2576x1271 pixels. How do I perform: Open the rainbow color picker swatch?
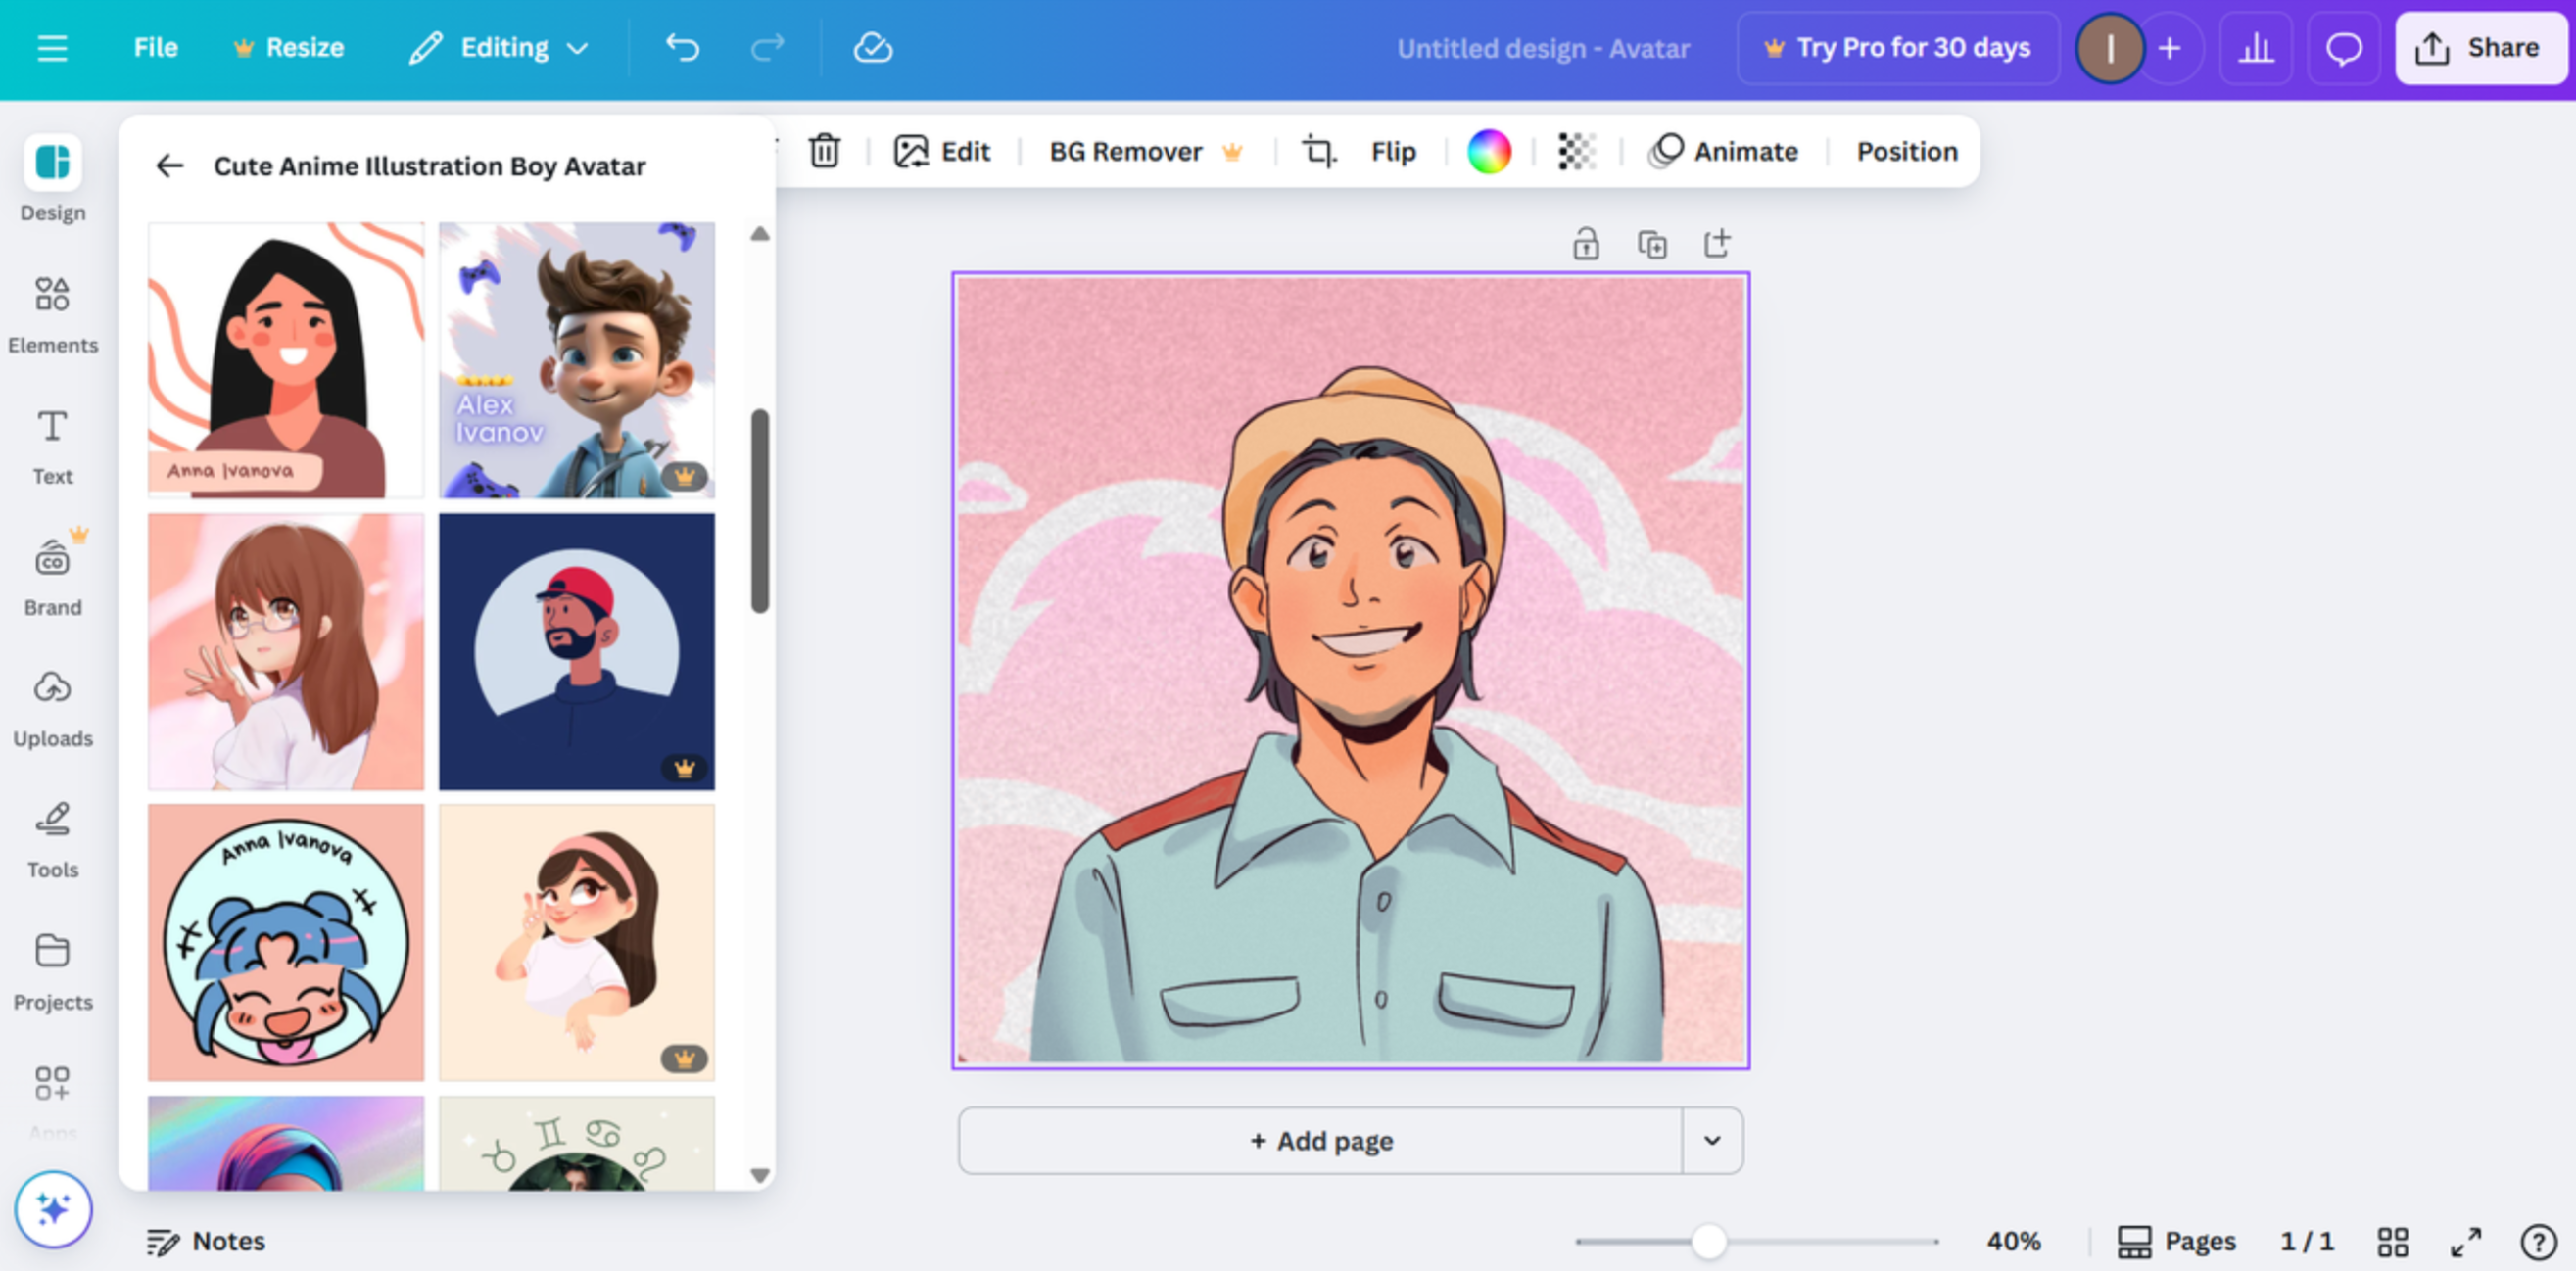coord(1488,151)
